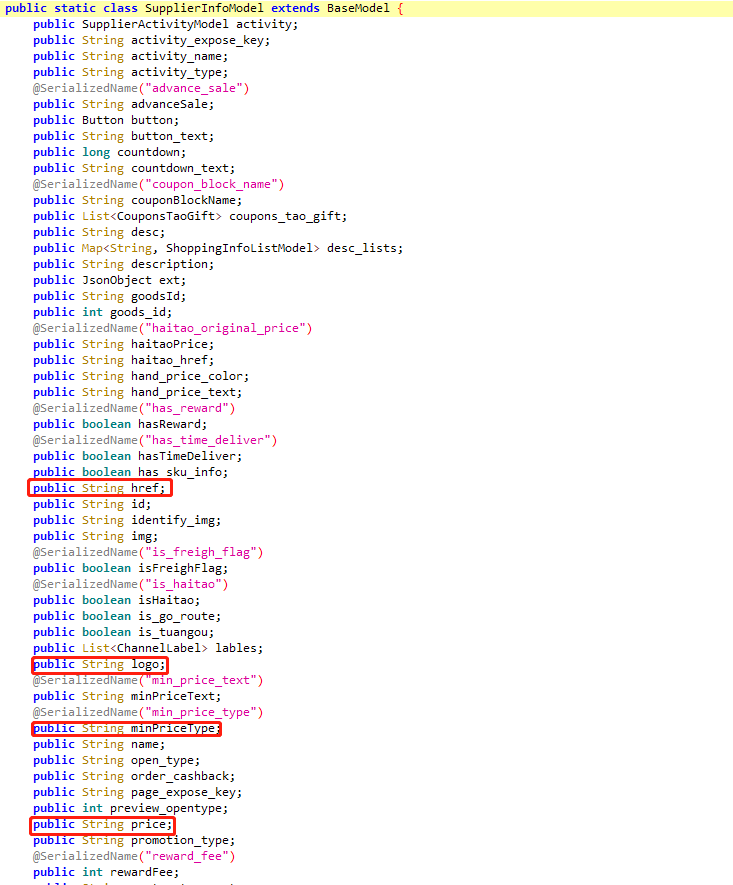
Task: Click the annotation @SerializedName("reward_fee")
Action: [x=134, y=856]
